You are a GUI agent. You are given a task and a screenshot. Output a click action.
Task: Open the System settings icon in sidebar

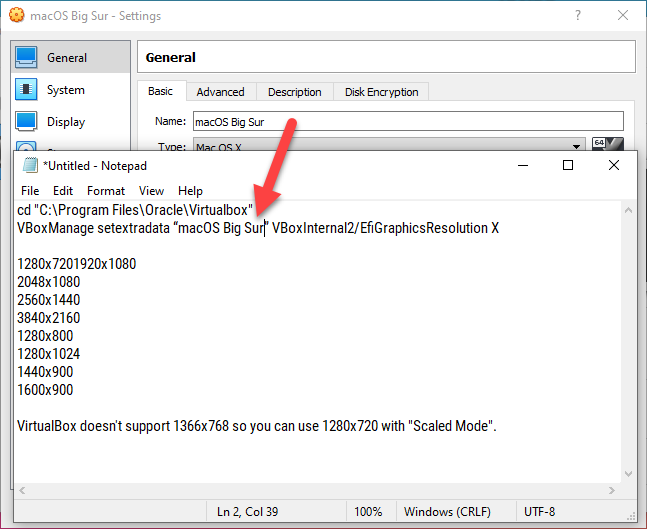tap(27, 90)
